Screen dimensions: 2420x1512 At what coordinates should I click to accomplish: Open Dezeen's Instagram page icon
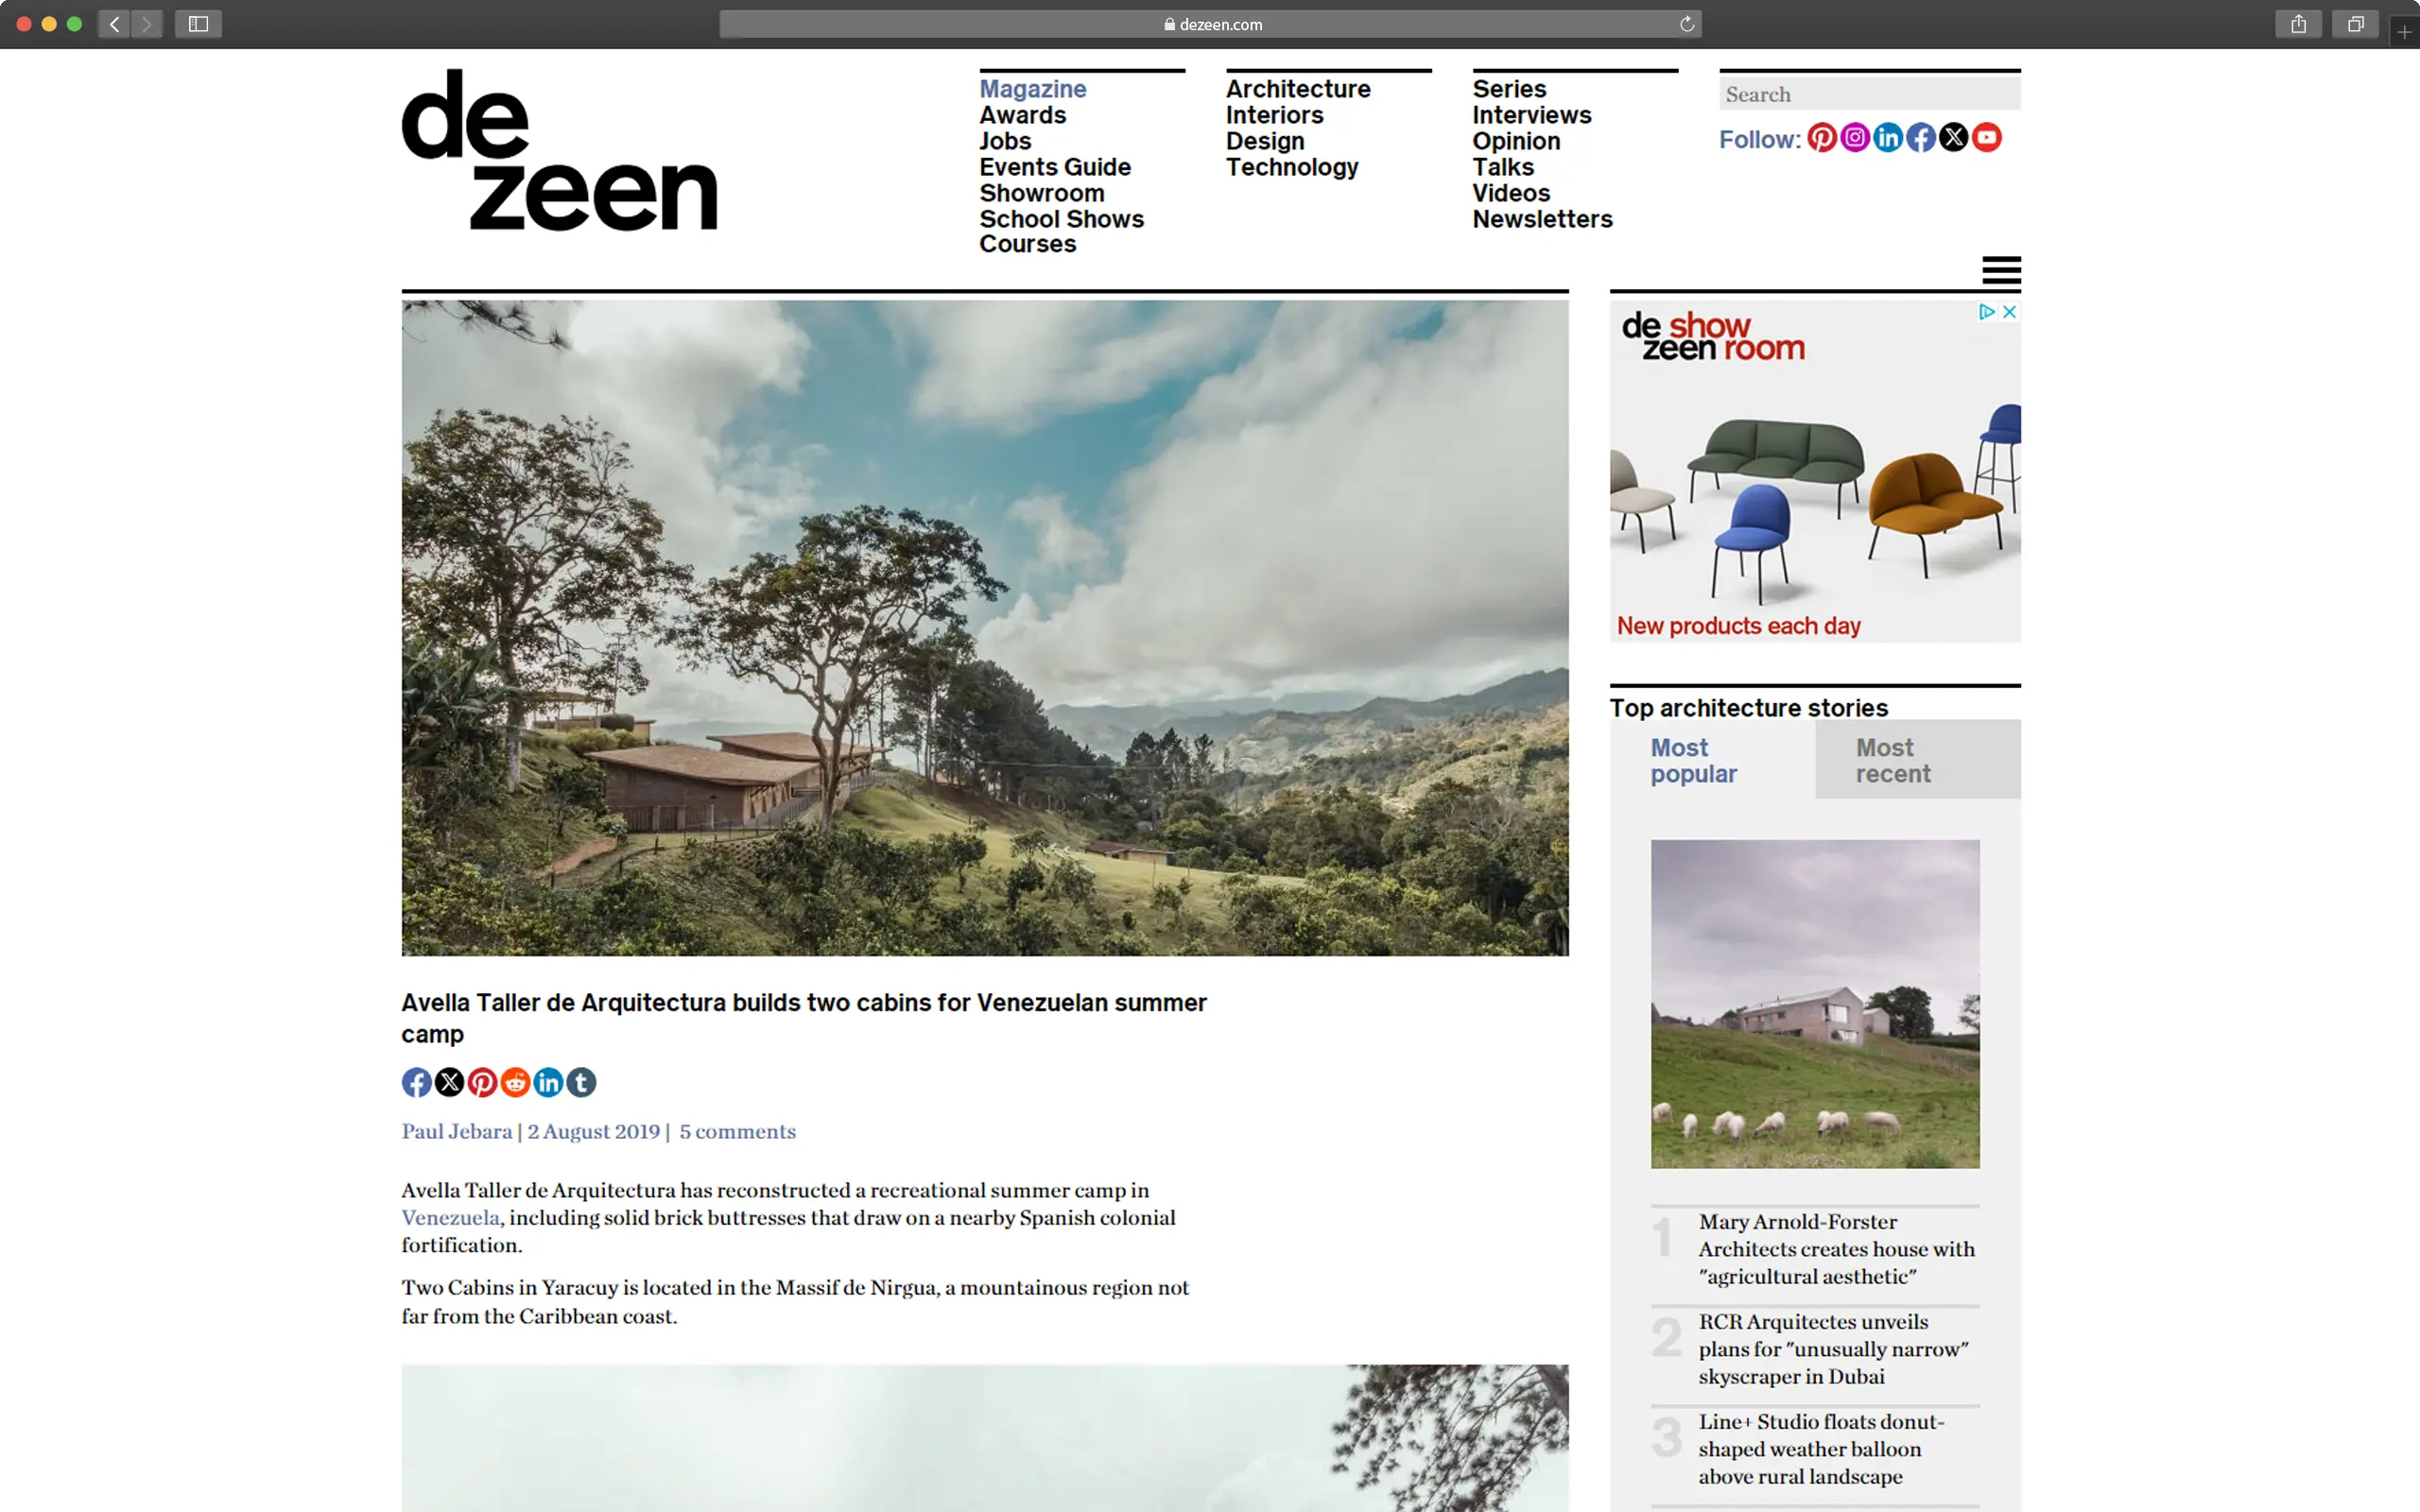pyautogui.click(x=1855, y=138)
